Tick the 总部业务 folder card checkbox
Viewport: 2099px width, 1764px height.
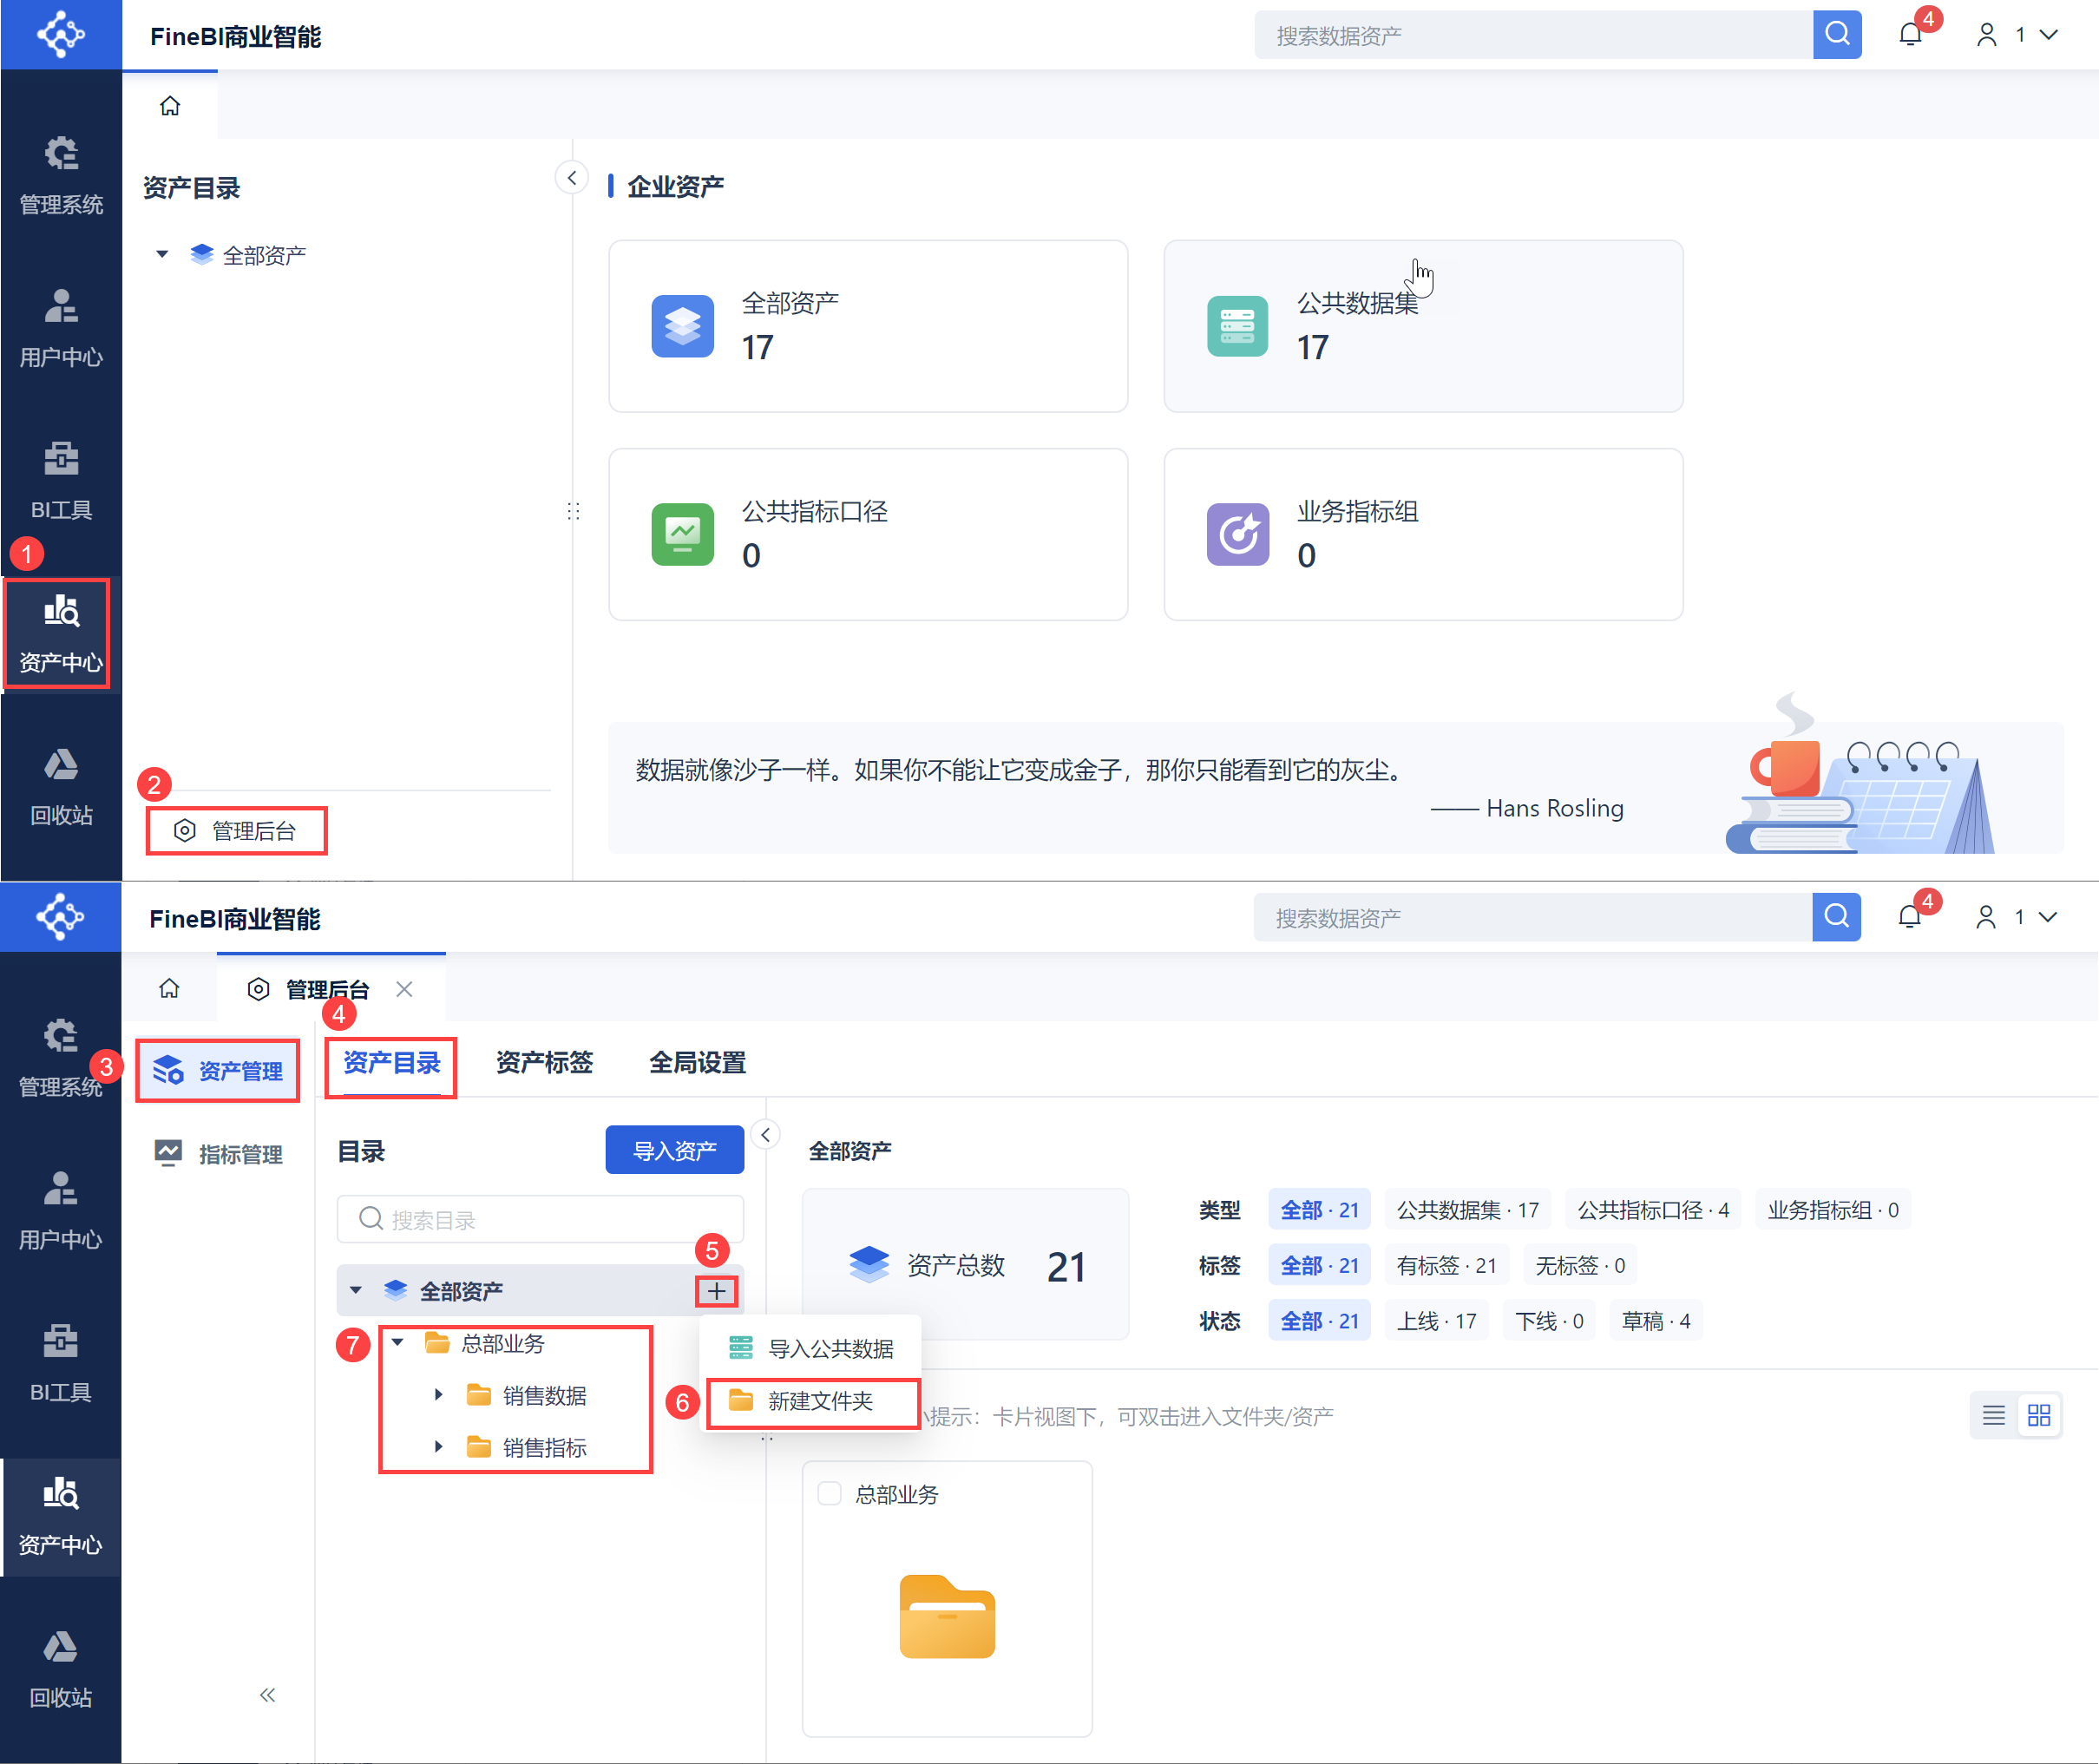click(829, 1493)
